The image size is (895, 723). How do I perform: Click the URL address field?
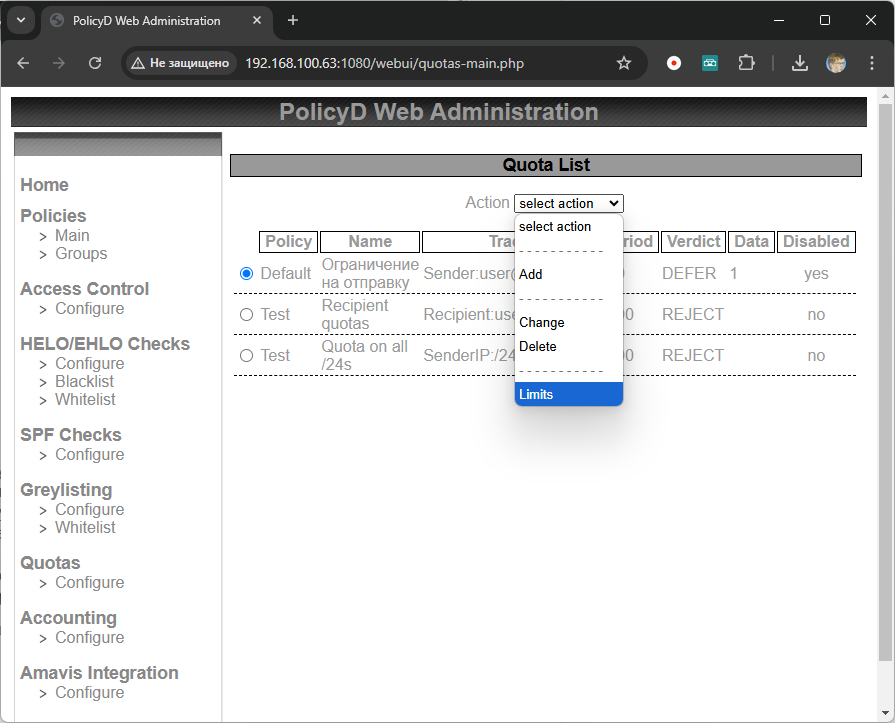point(384,63)
